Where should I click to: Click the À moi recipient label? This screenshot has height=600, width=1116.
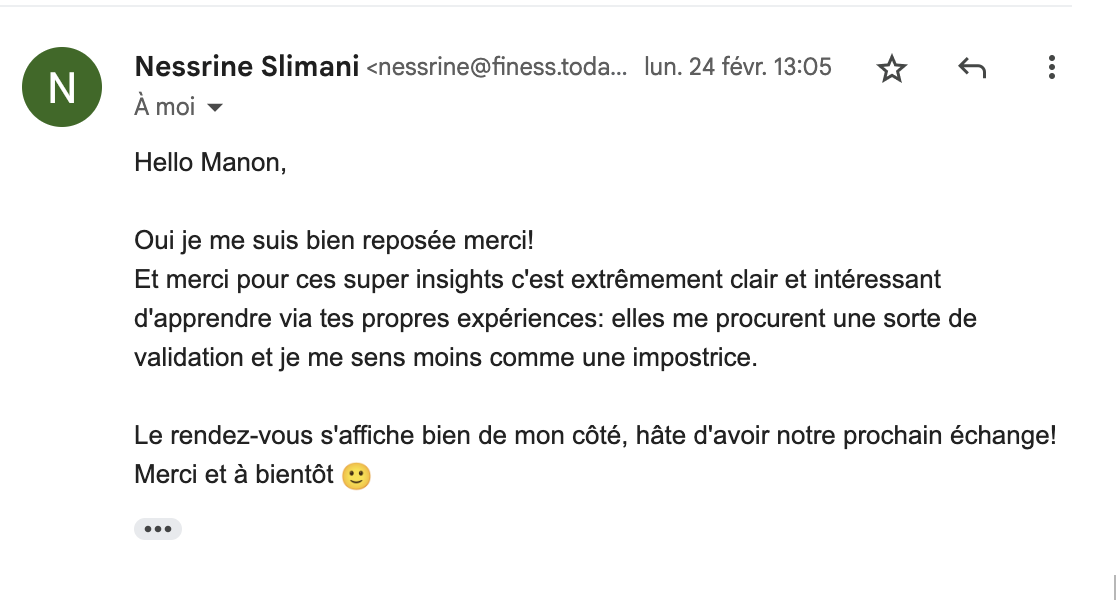(x=164, y=107)
